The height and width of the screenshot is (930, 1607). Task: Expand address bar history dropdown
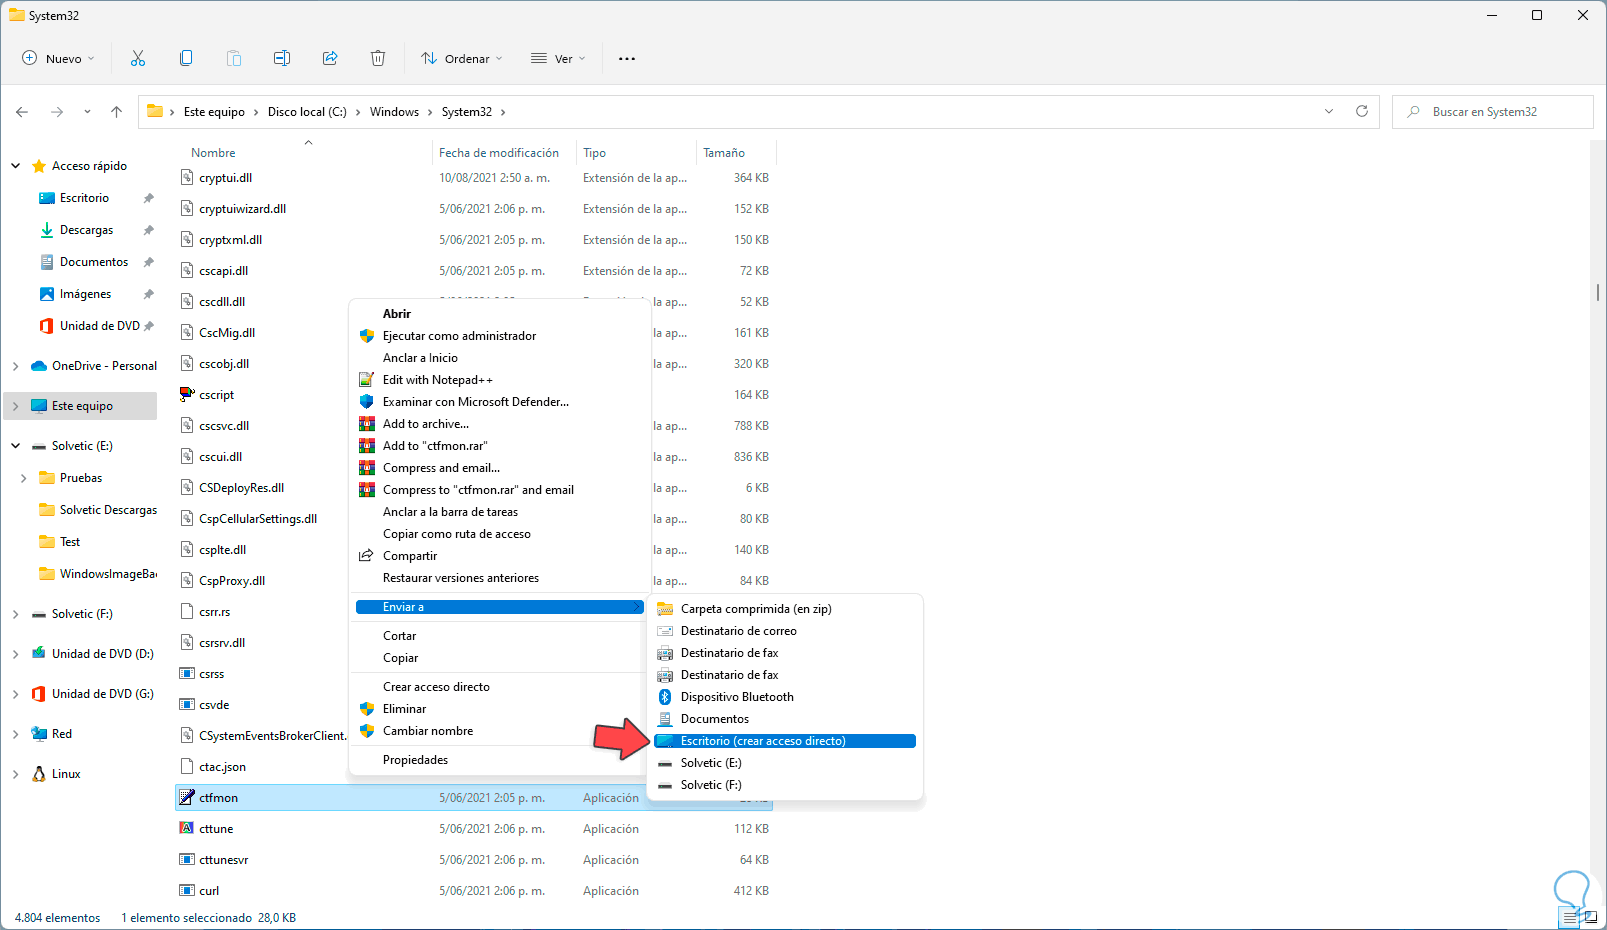[1329, 111]
